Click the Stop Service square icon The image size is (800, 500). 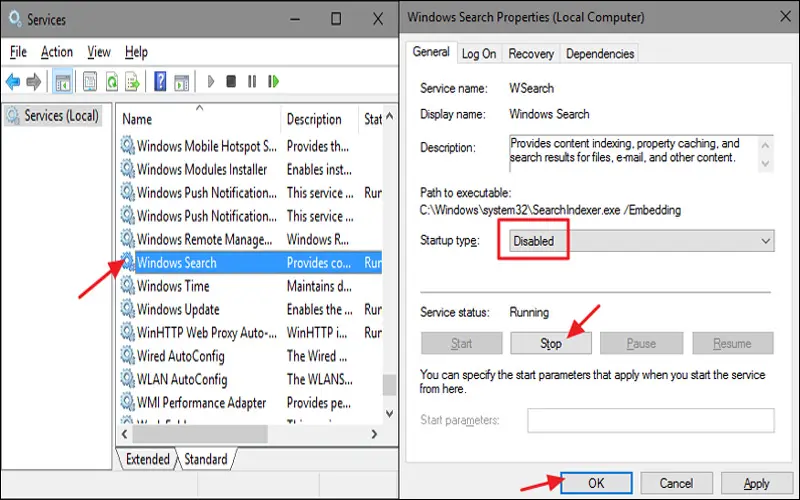[x=231, y=82]
